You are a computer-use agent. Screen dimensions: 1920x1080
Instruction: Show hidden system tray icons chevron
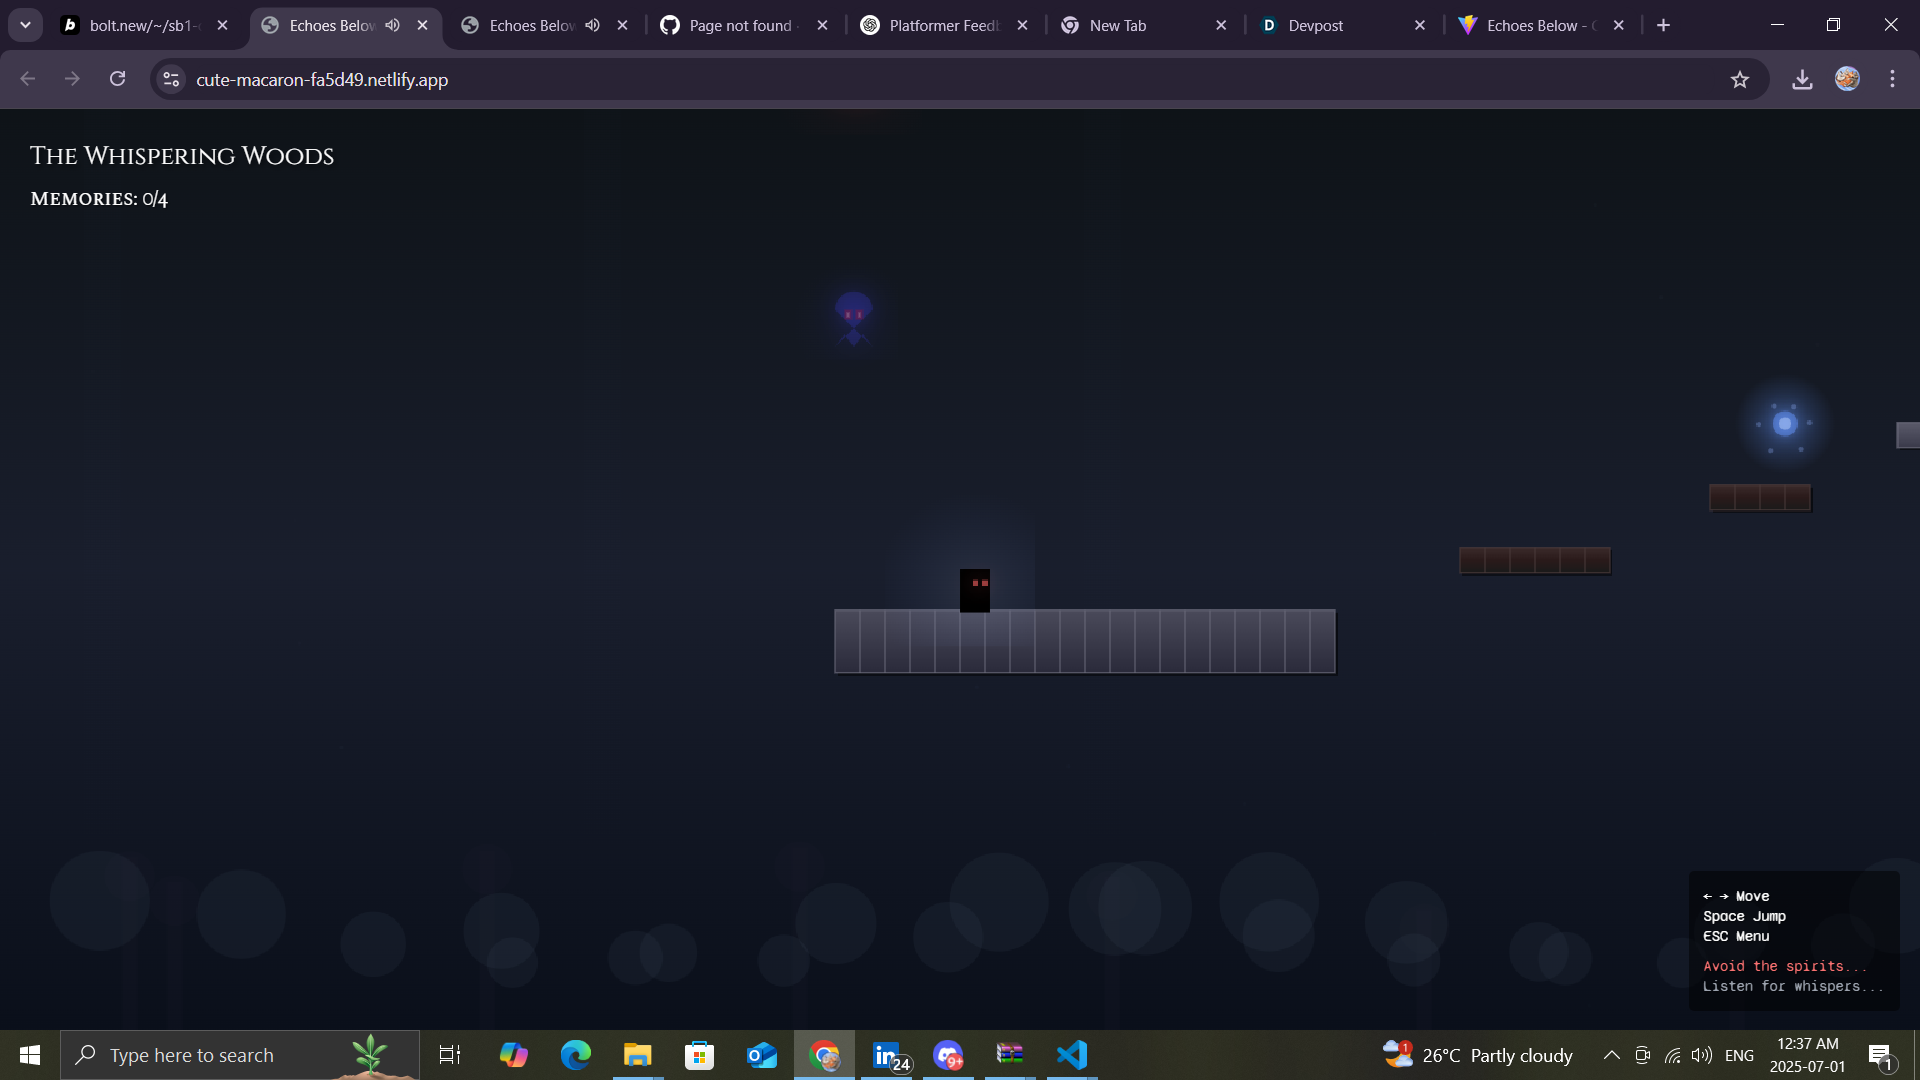[x=1611, y=1055]
